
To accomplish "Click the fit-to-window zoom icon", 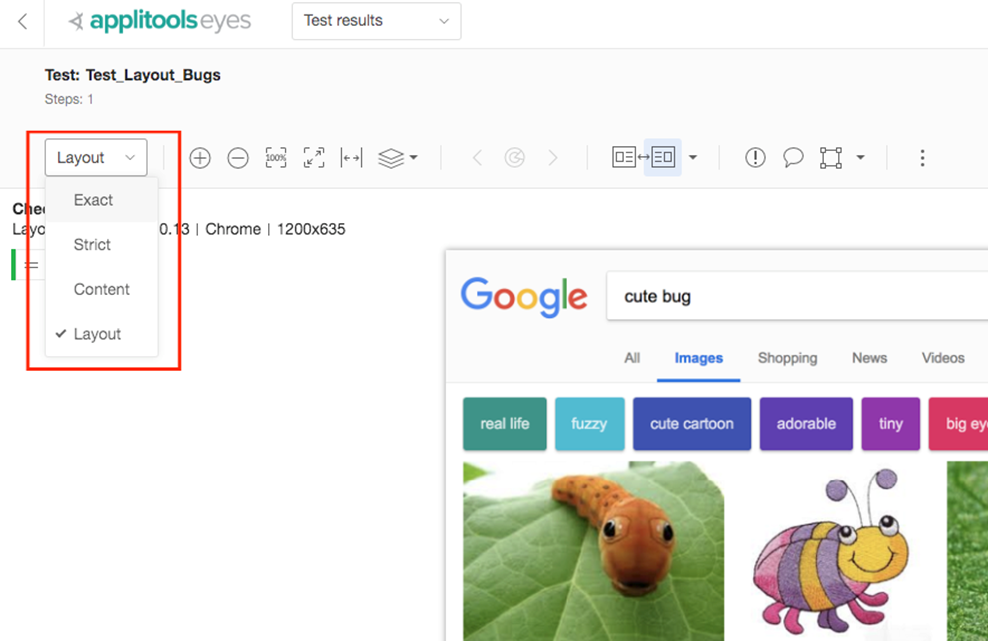I will click(x=314, y=157).
